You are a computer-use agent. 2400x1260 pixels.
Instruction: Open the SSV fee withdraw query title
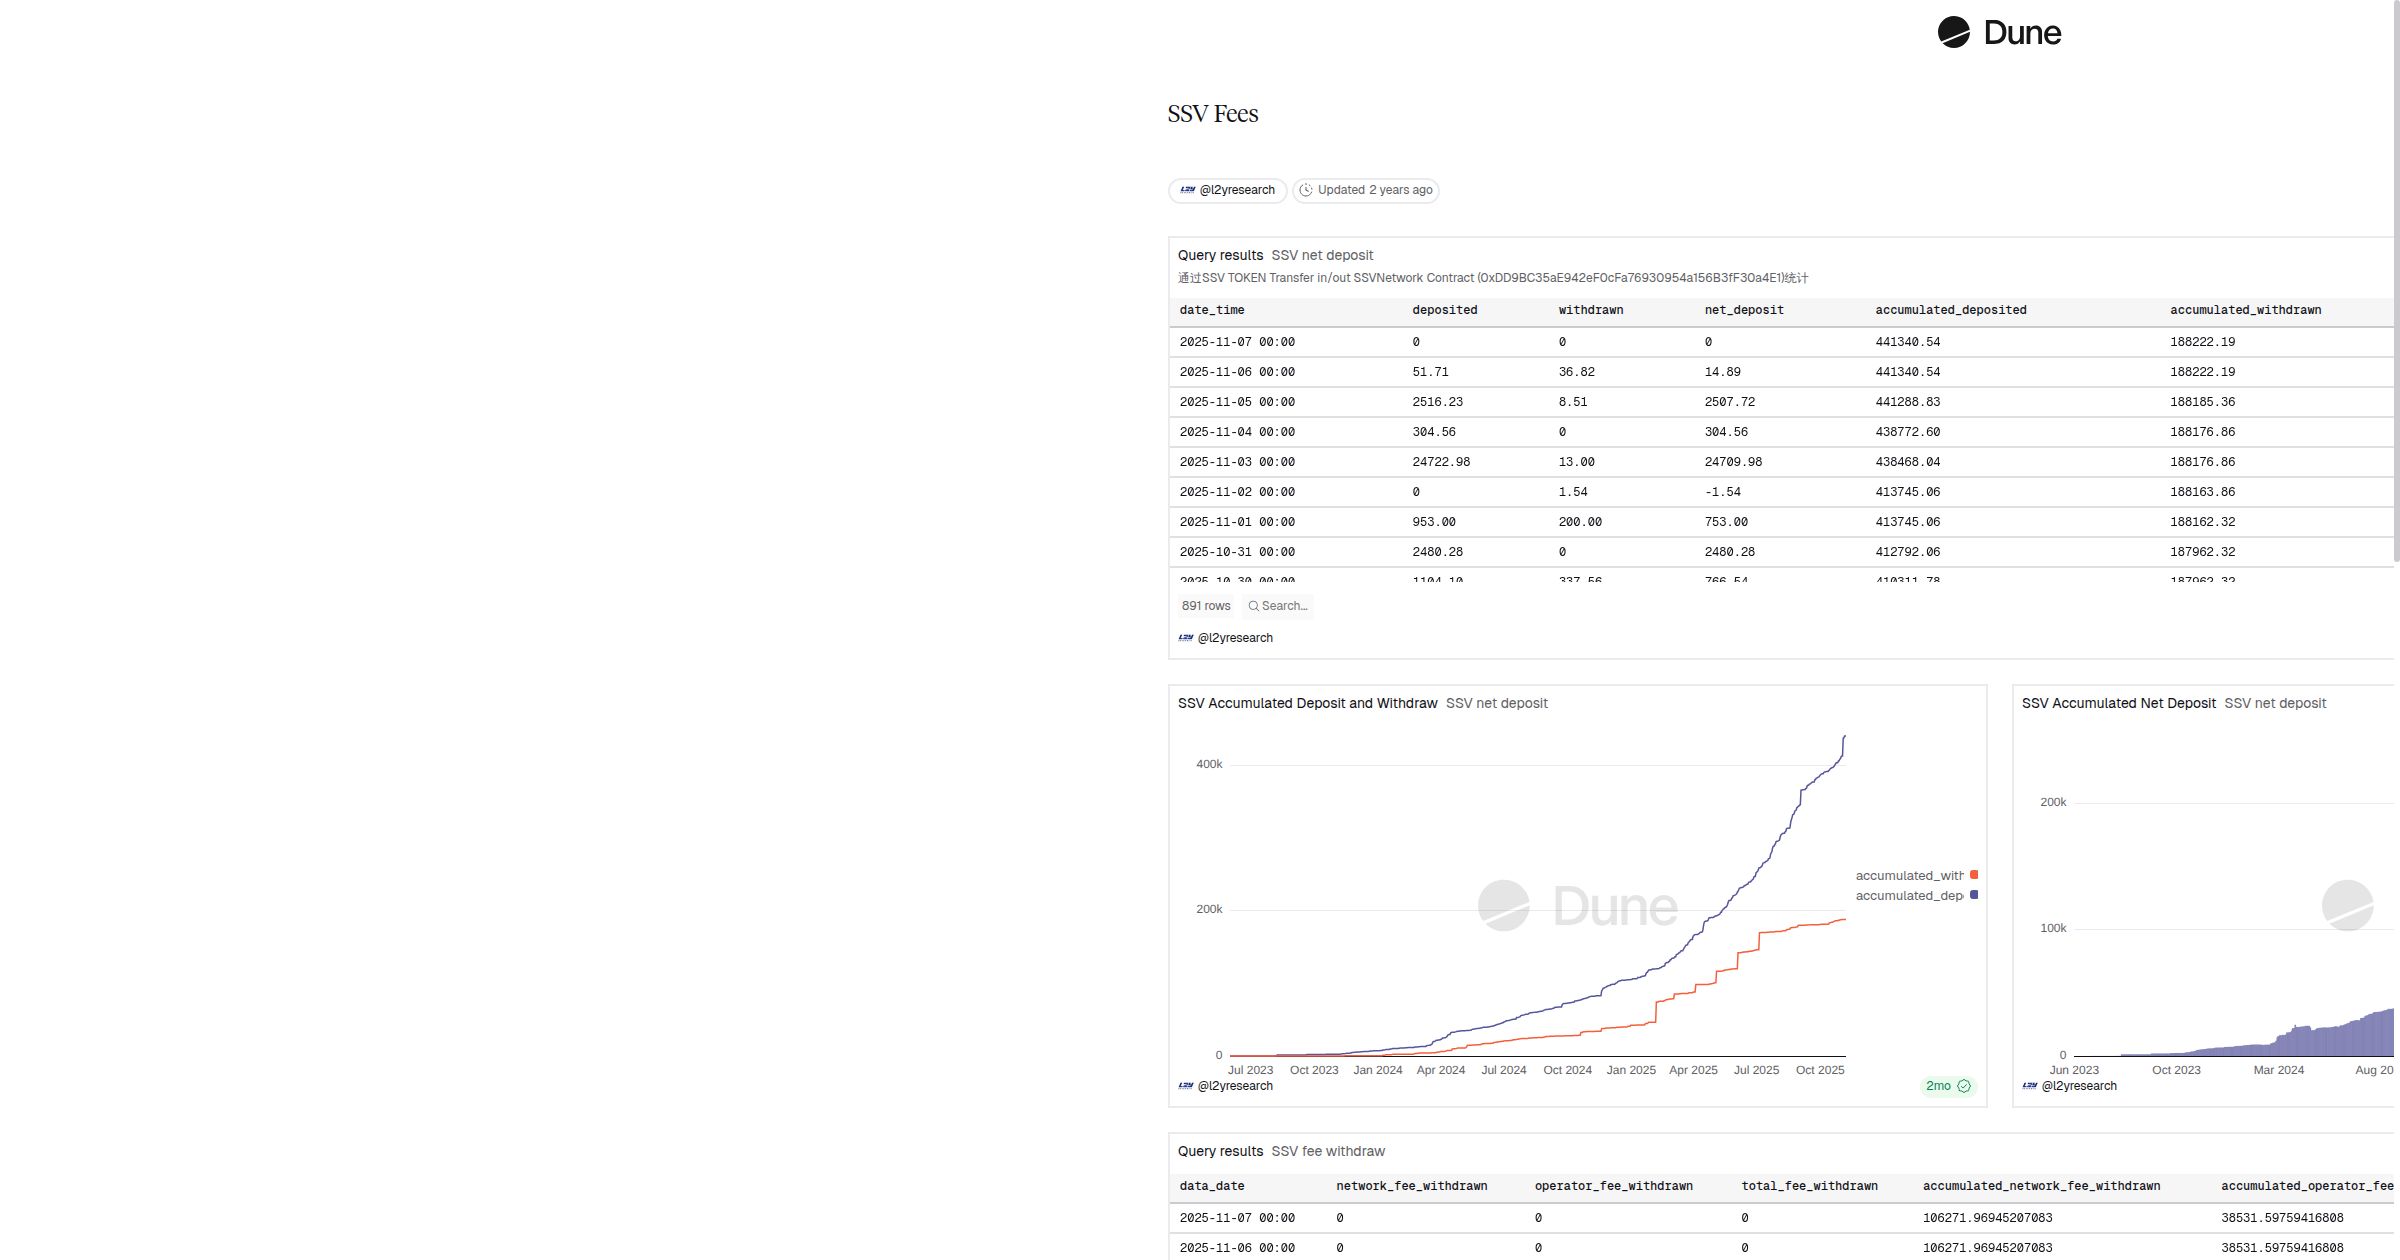(1330, 1151)
